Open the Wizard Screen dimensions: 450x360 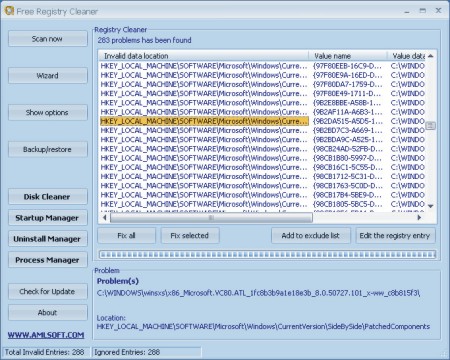click(48, 76)
